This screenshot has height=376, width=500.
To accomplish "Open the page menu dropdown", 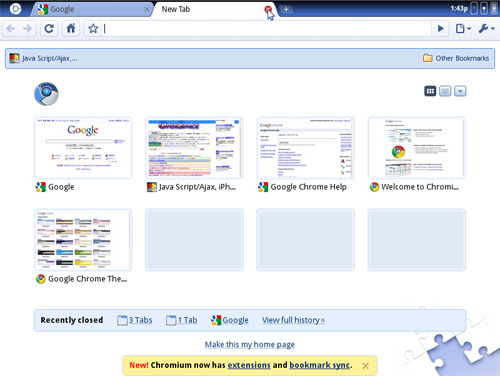I will click(463, 29).
